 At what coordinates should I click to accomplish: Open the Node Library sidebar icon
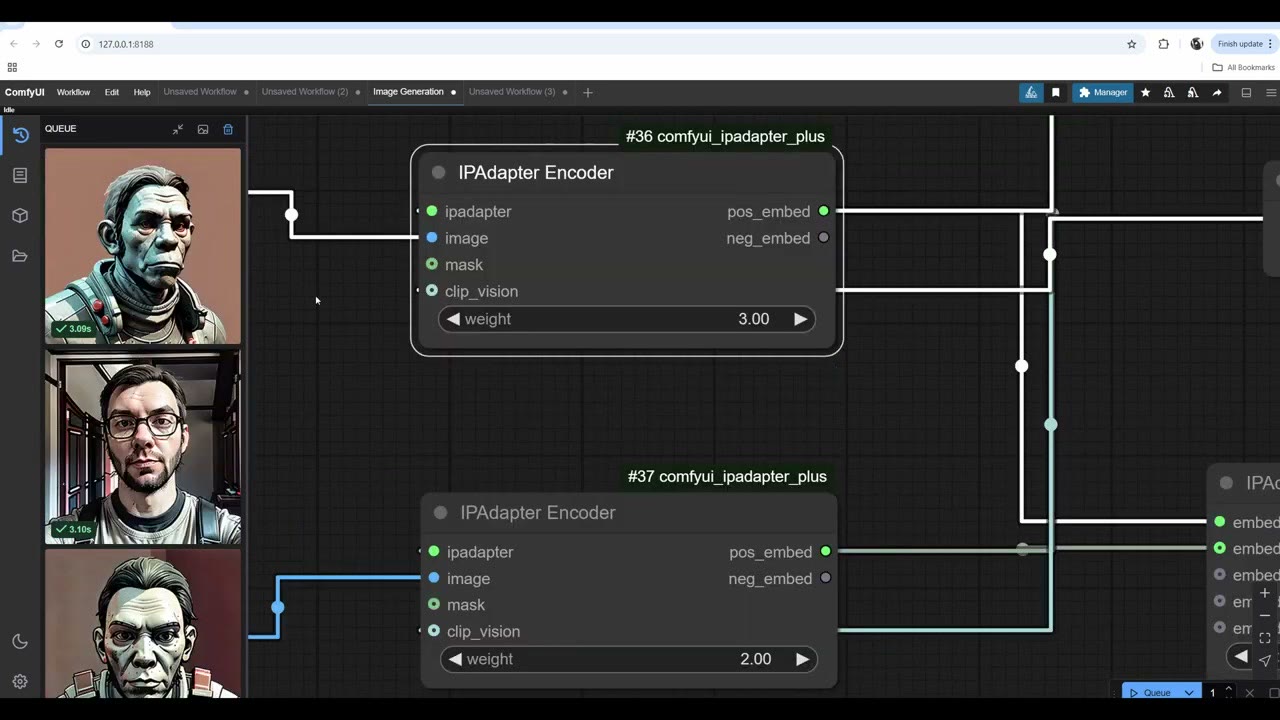(20, 175)
